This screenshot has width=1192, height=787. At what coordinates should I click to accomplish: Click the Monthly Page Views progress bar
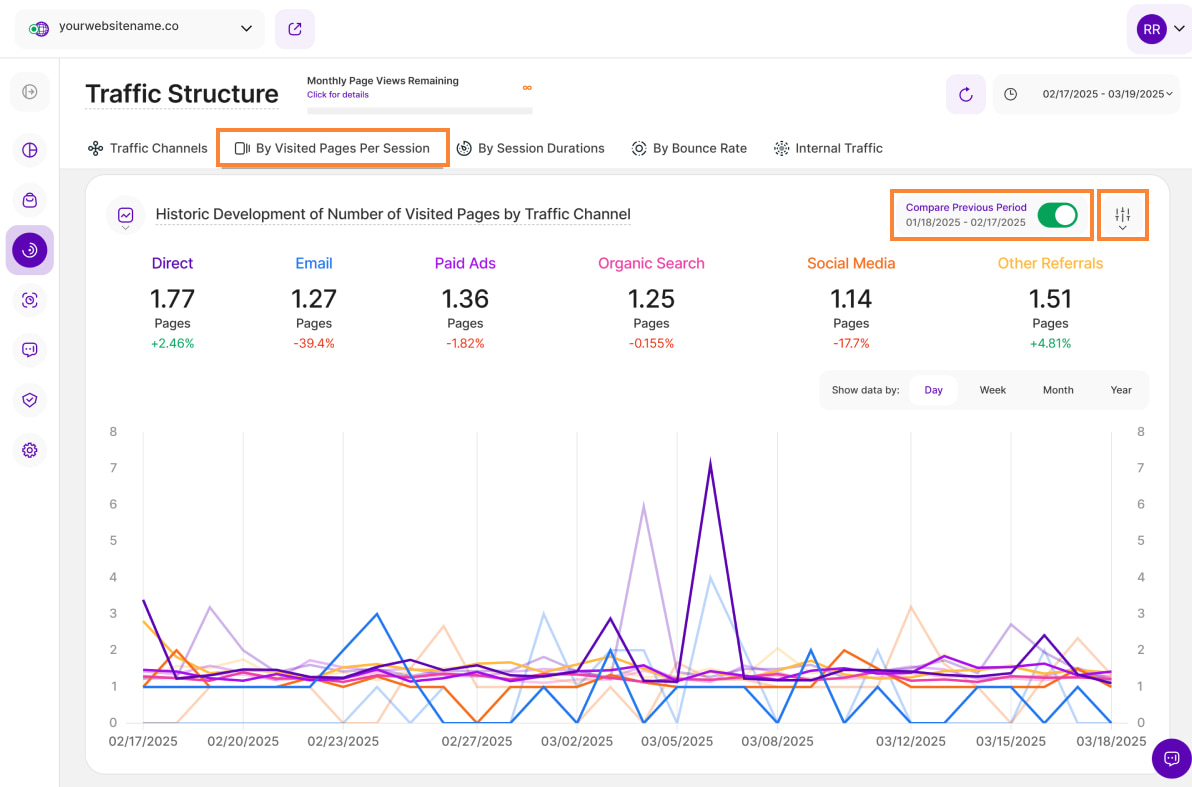[419, 110]
